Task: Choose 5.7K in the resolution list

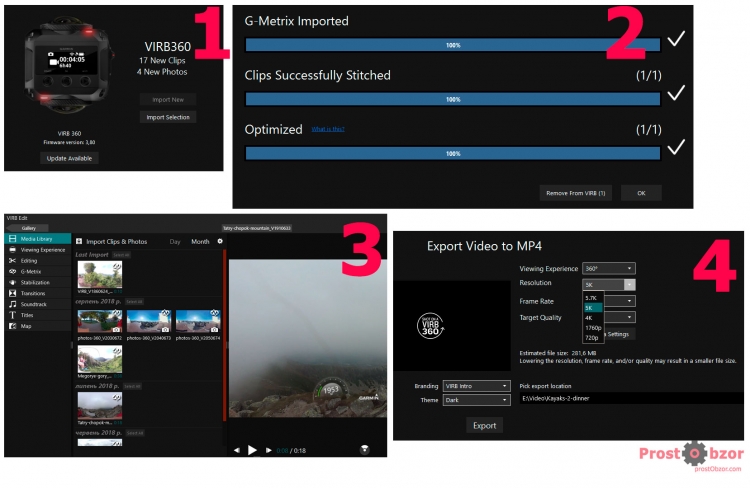Action: 593,298
